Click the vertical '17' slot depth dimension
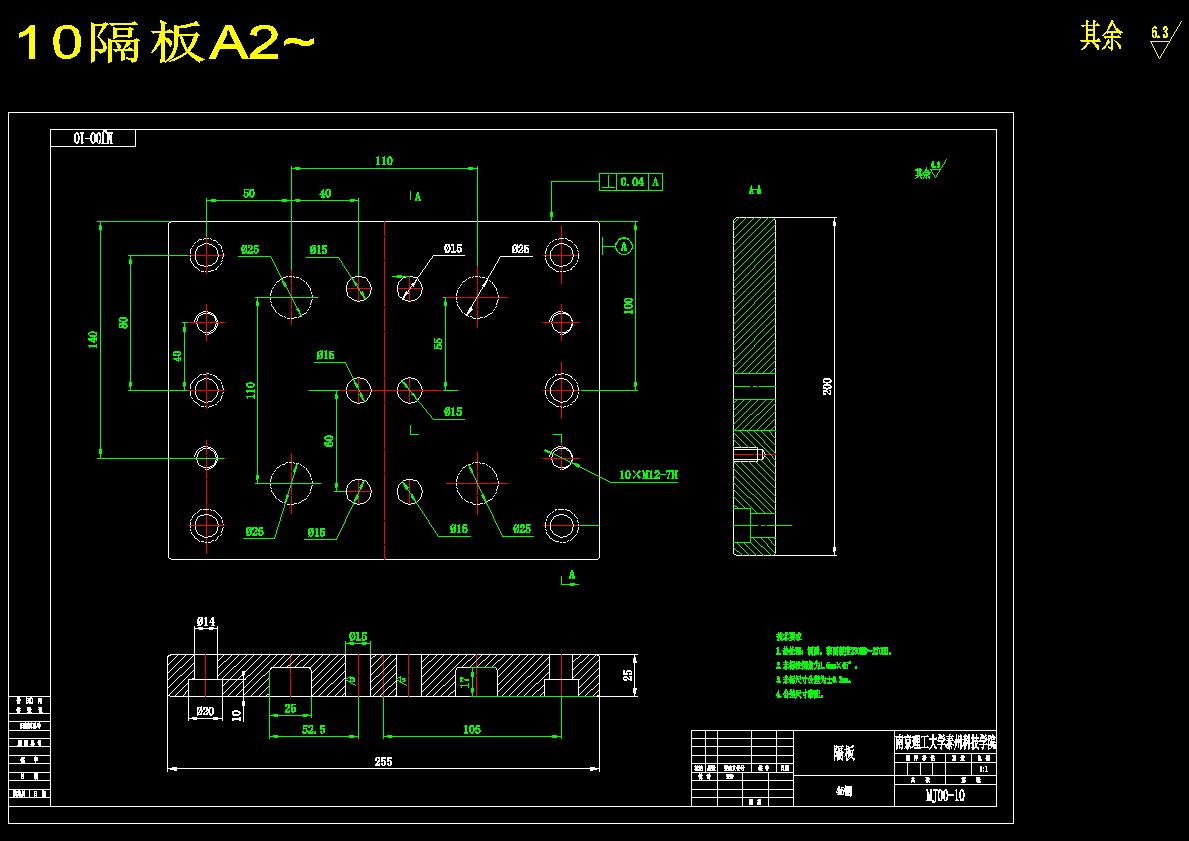Screen dimensions: 1189x841 click(466, 683)
